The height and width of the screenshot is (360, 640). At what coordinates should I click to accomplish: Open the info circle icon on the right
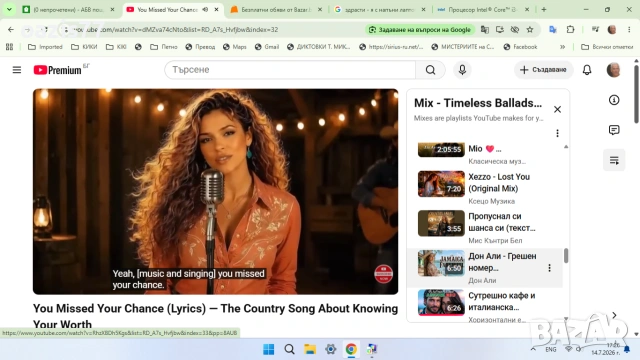coord(614,100)
